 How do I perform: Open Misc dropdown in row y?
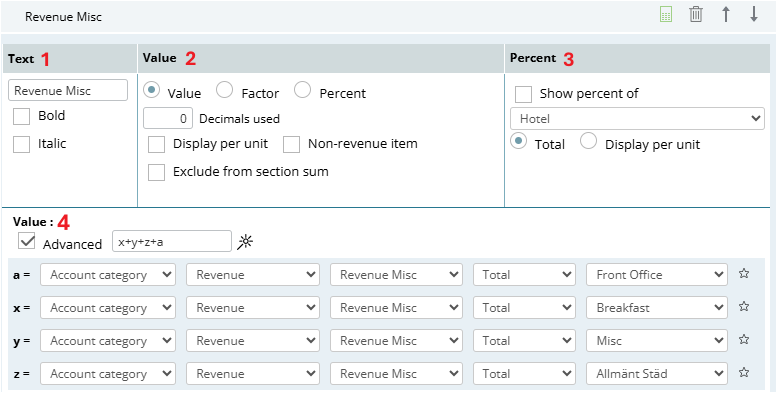(657, 341)
